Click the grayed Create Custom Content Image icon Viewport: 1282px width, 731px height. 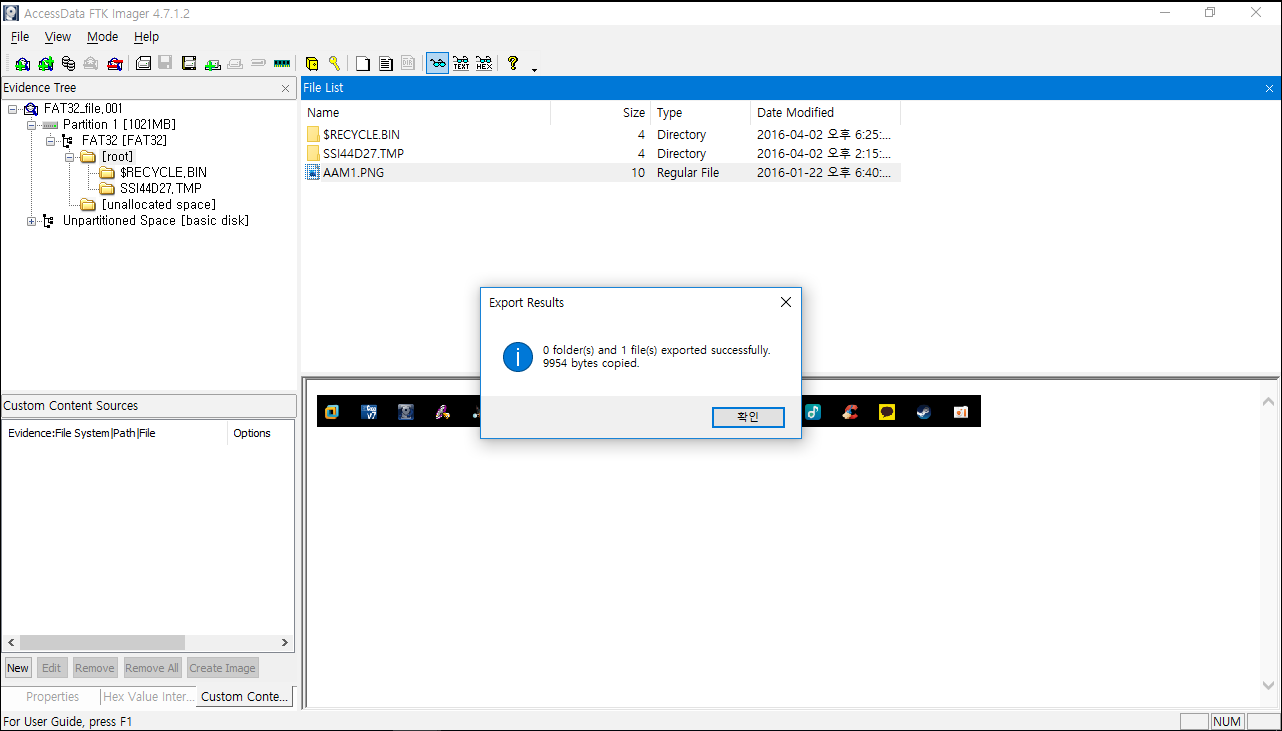coord(236,64)
